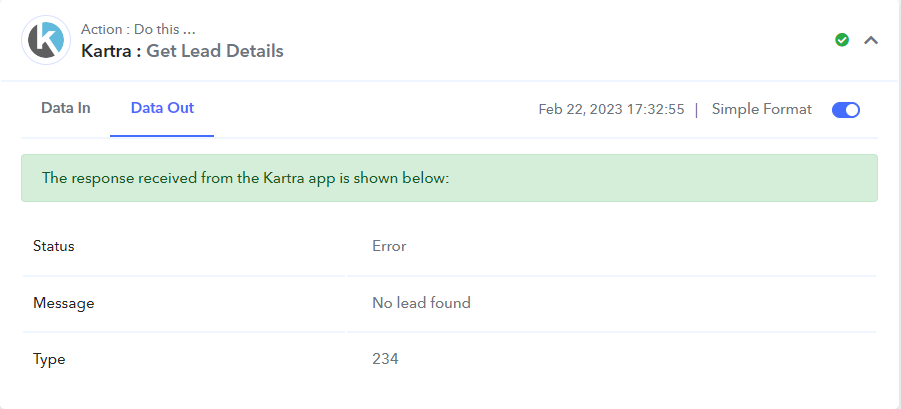Click the Error status value
This screenshot has width=901, height=409.
coord(389,246)
